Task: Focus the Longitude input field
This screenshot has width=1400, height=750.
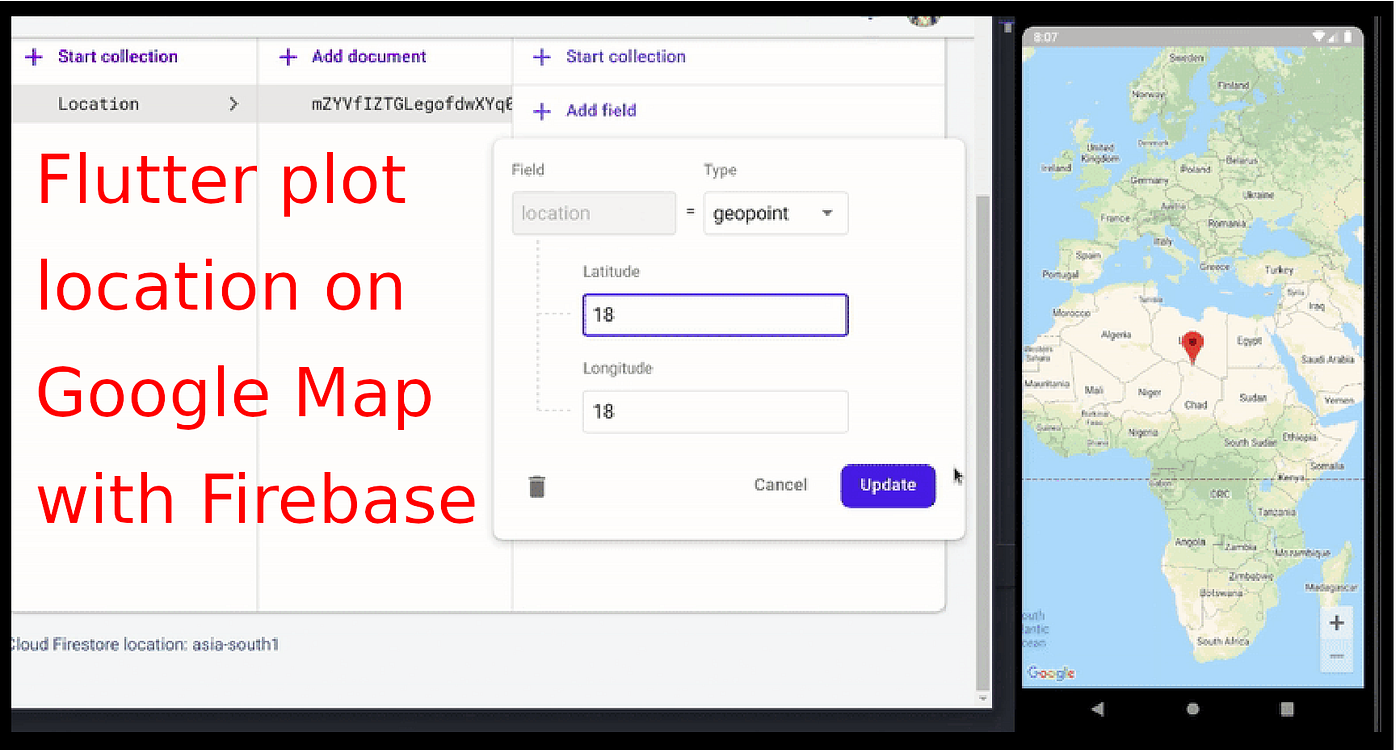Action: 715,412
